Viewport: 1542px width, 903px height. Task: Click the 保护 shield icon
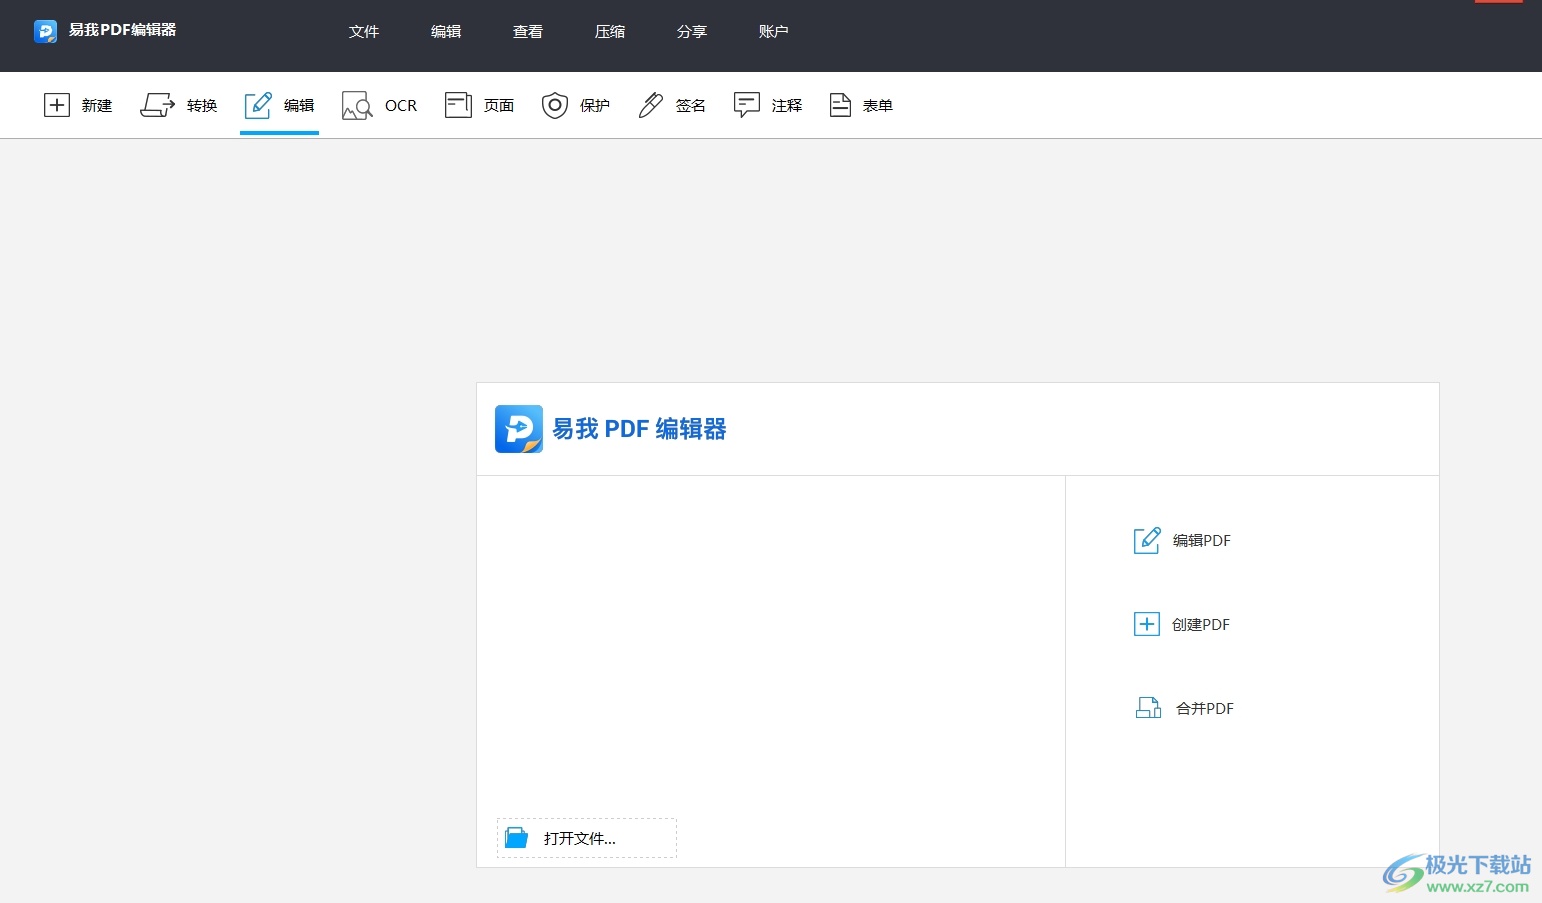[x=555, y=105]
